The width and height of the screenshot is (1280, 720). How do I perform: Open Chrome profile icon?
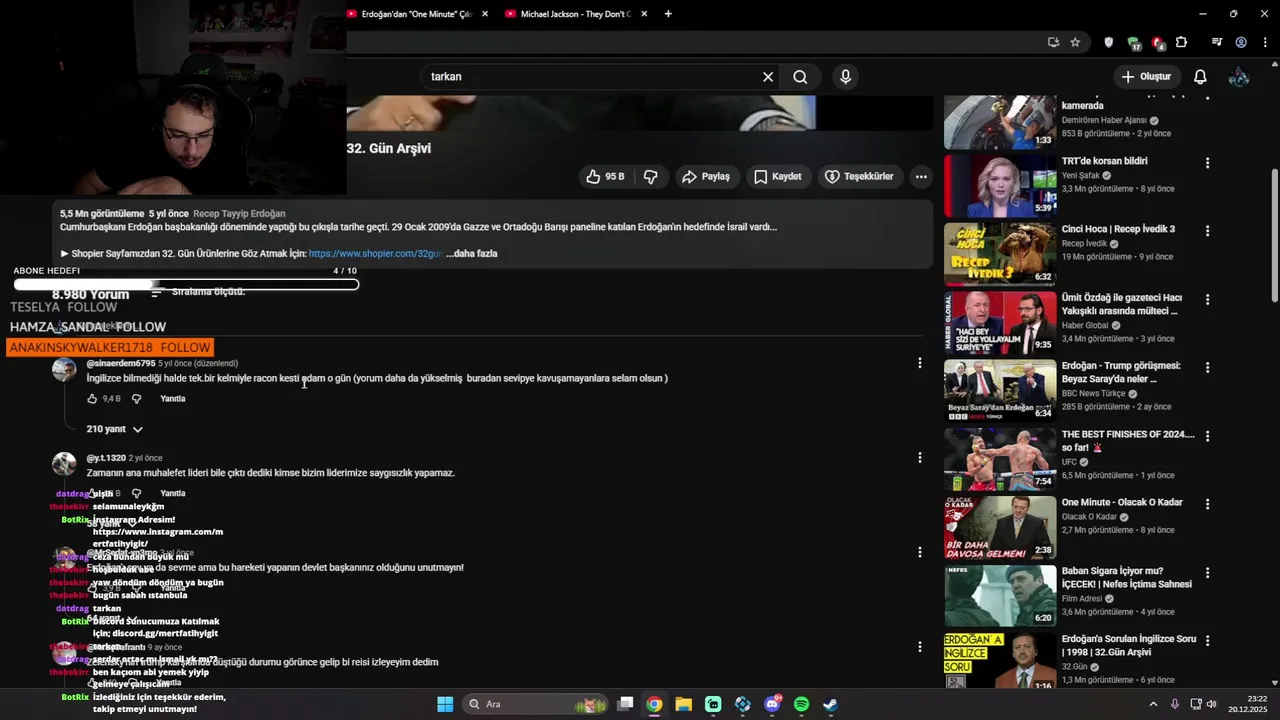[x=1241, y=42]
